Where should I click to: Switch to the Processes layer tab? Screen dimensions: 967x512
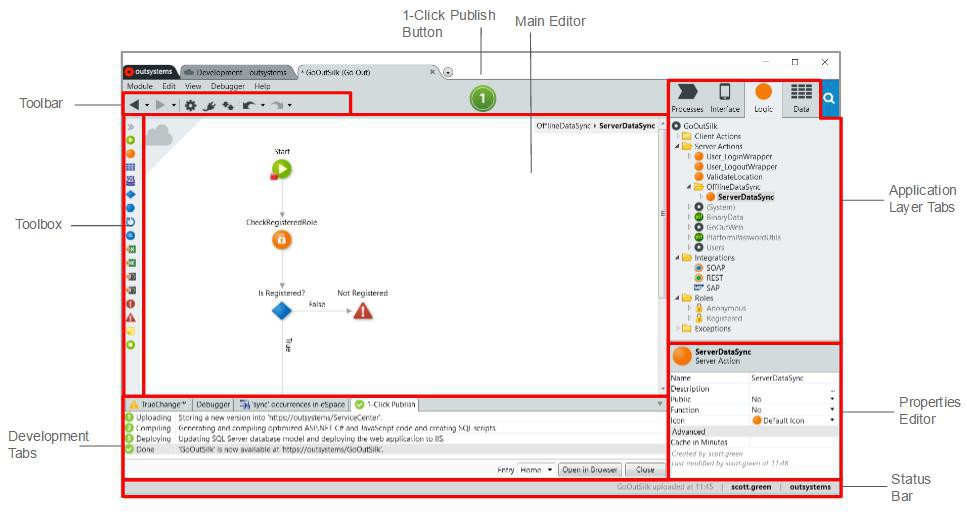pyautogui.click(x=687, y=99)
